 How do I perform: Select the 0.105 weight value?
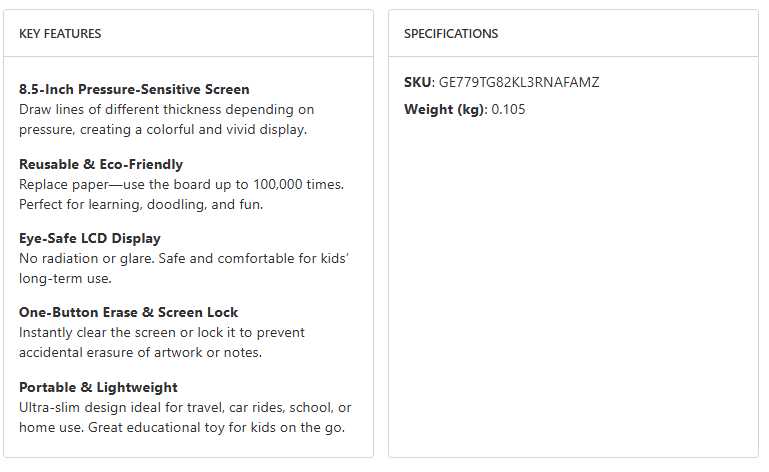(508, 109)
